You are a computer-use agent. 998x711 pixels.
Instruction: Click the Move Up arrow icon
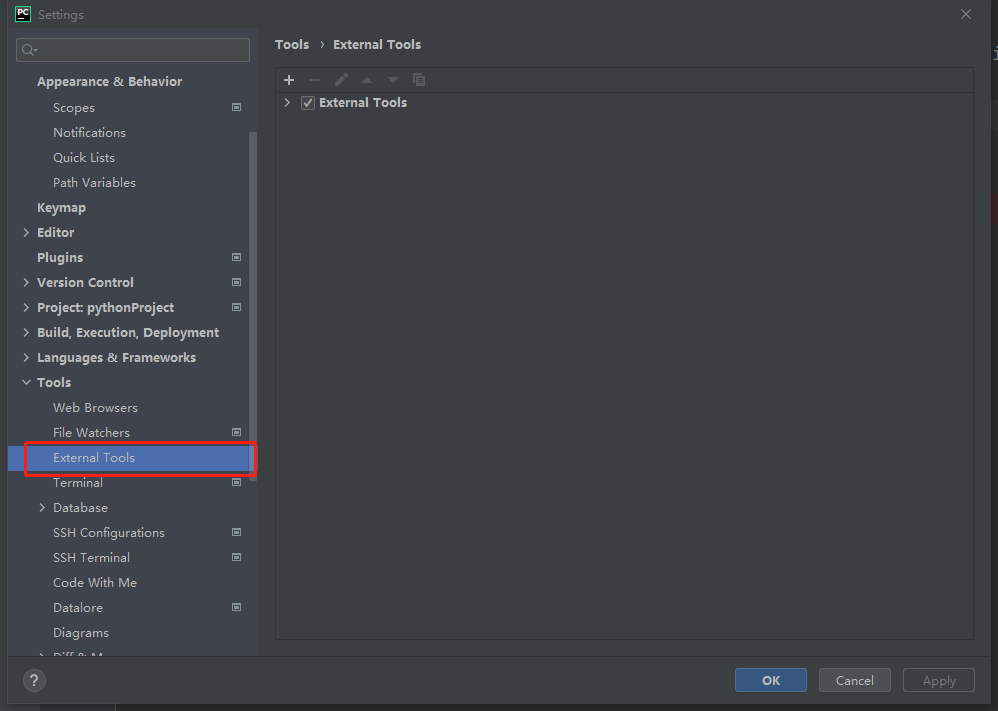point(367,80)
